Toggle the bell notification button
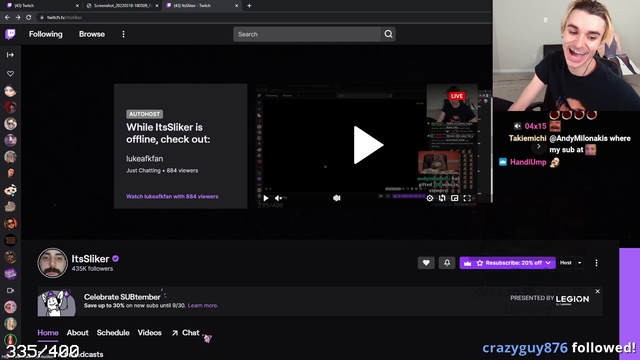The width and height of the screenshot is (640, 360). pos(447,263)
